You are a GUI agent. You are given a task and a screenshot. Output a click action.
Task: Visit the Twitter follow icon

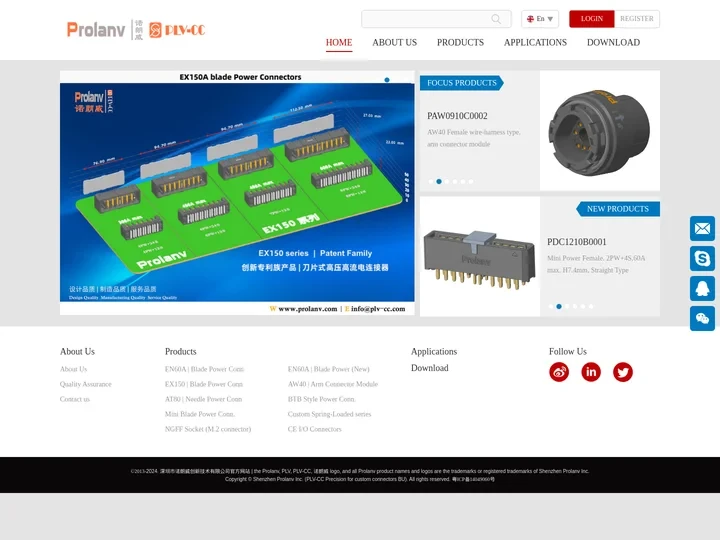pyautogui.click(x=623, y=372)
